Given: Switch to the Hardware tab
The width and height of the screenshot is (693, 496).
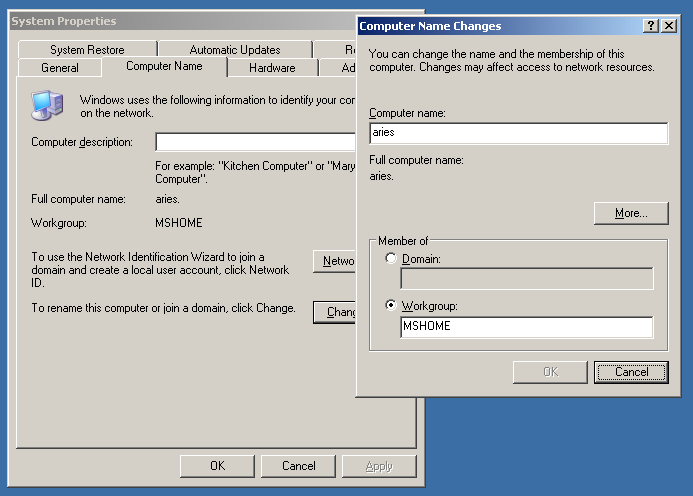Looking at the screenshot, I should (x=272, y=68).
